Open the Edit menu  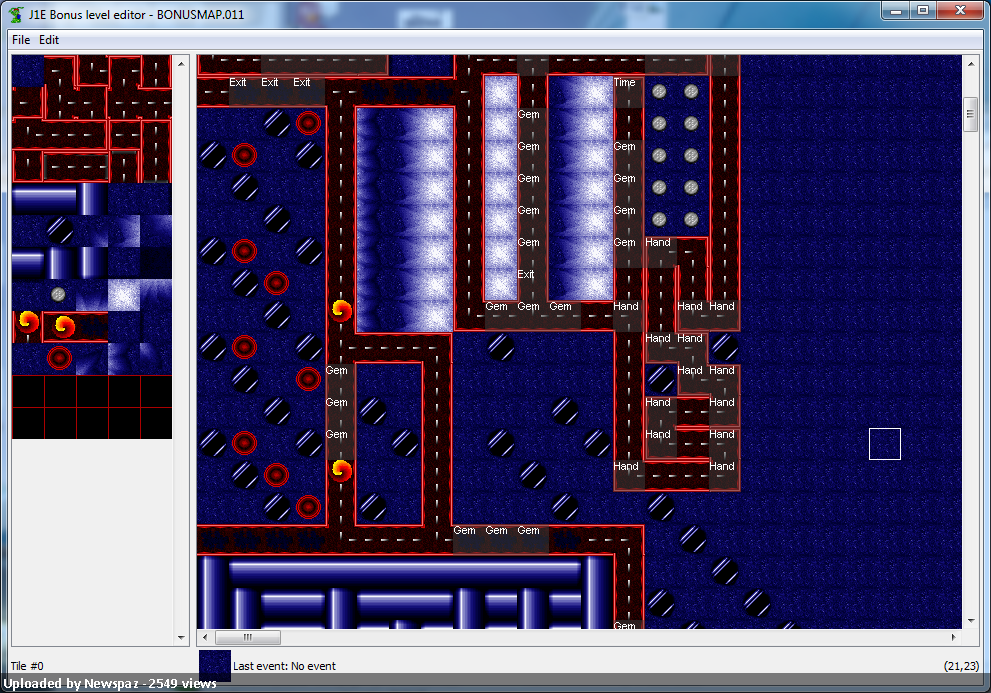[49, 40]
